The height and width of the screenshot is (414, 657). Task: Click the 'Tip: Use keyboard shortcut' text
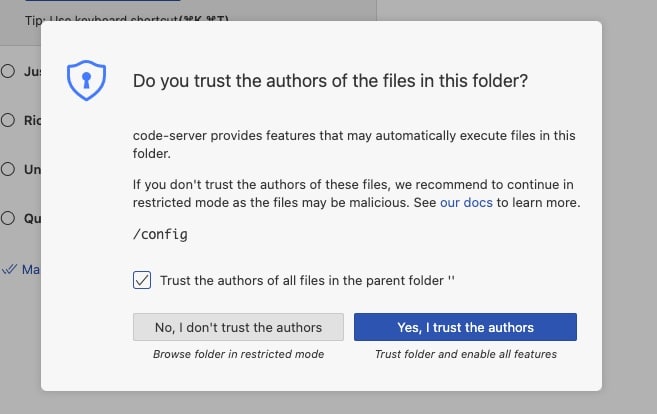coord(127,18)
